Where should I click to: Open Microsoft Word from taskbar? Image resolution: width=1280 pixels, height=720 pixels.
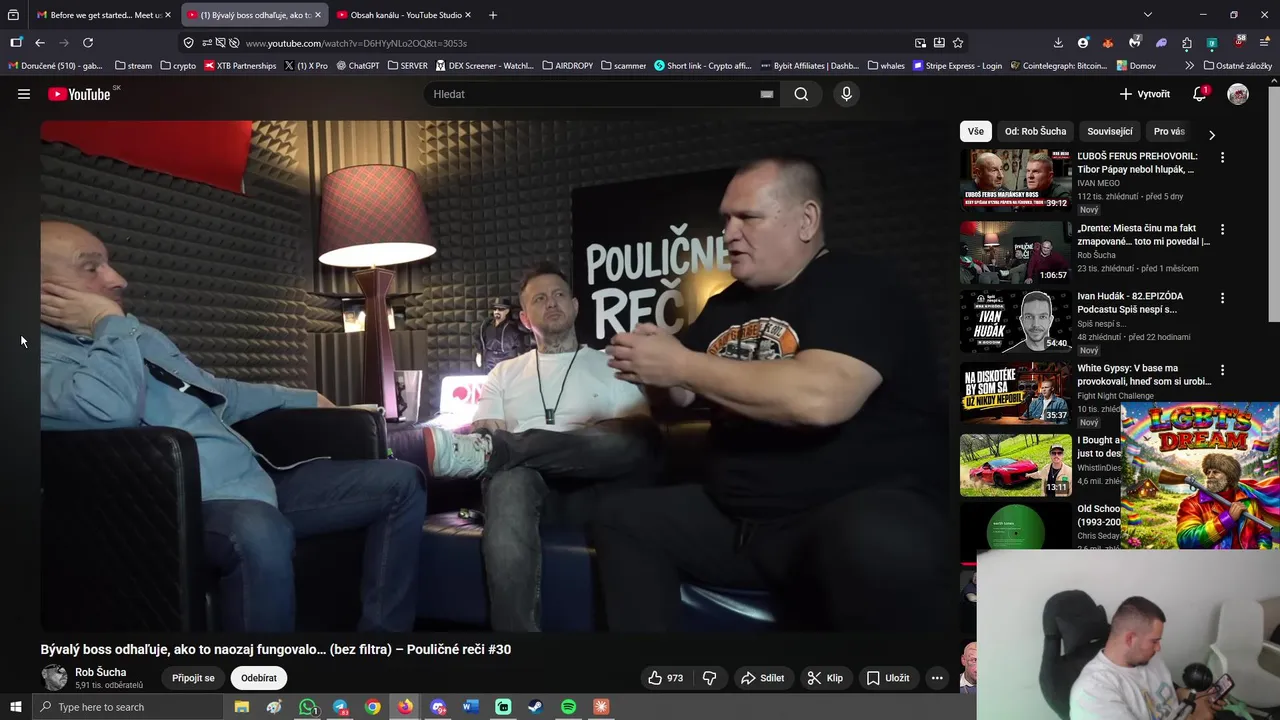471,707
